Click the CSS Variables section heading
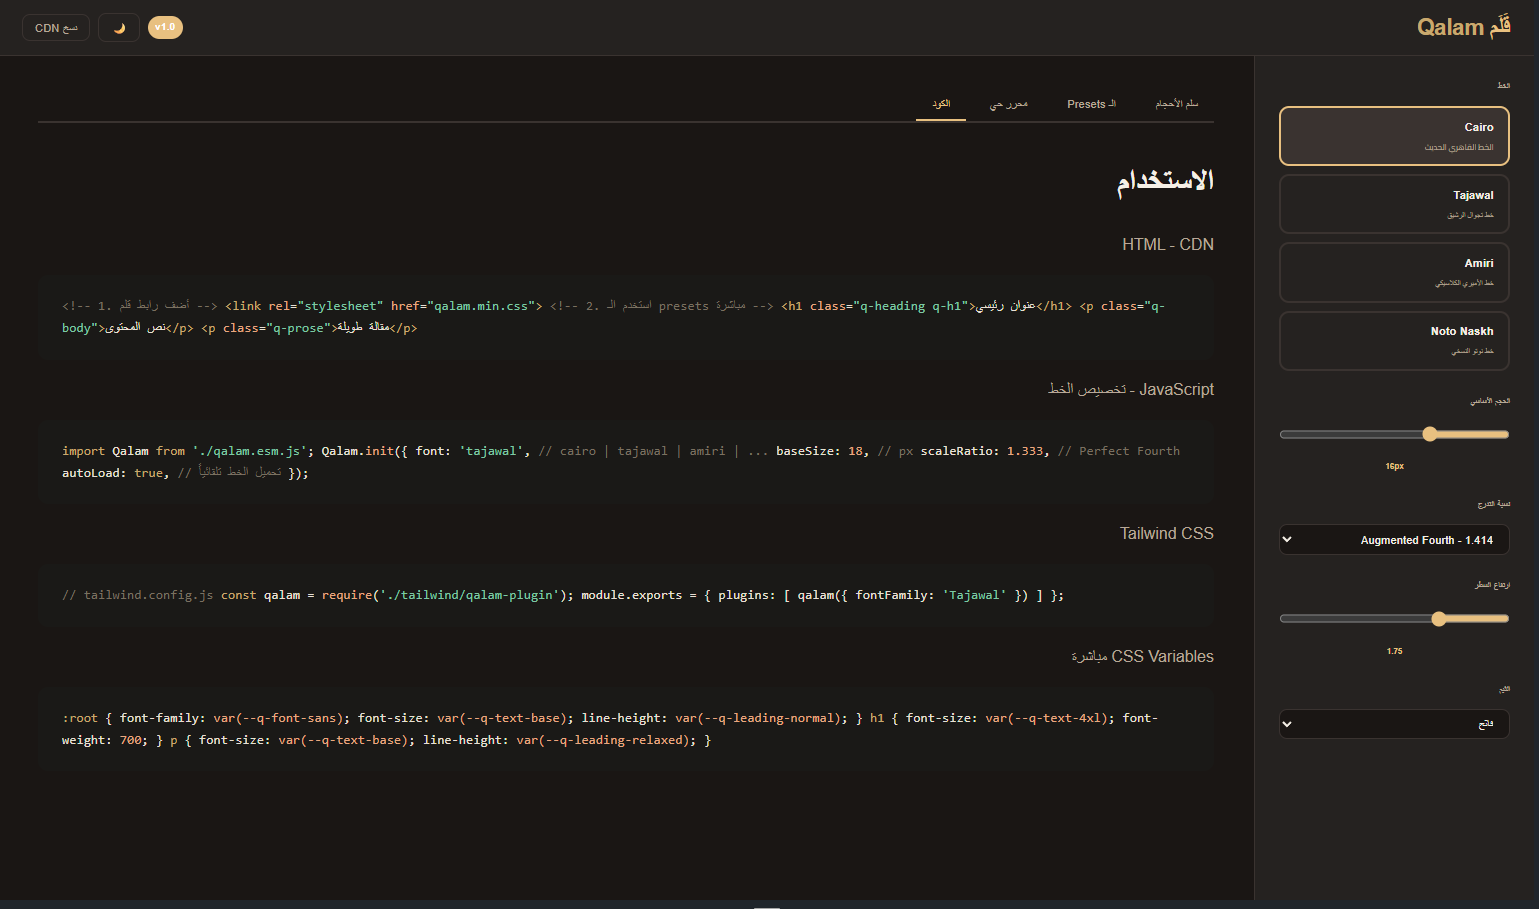 point(1143,657)
